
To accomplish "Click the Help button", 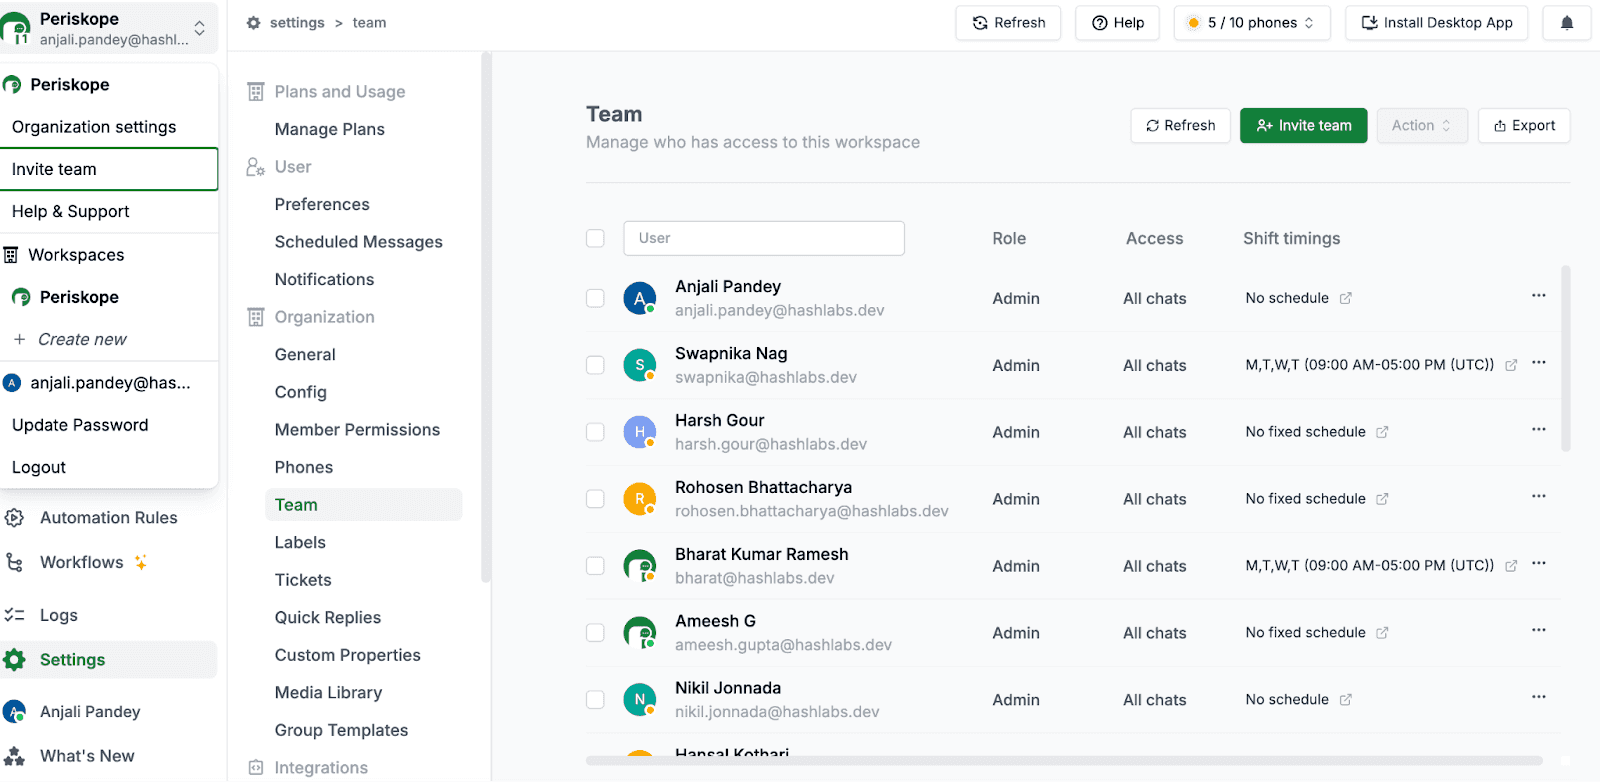I will point(1117,23).
